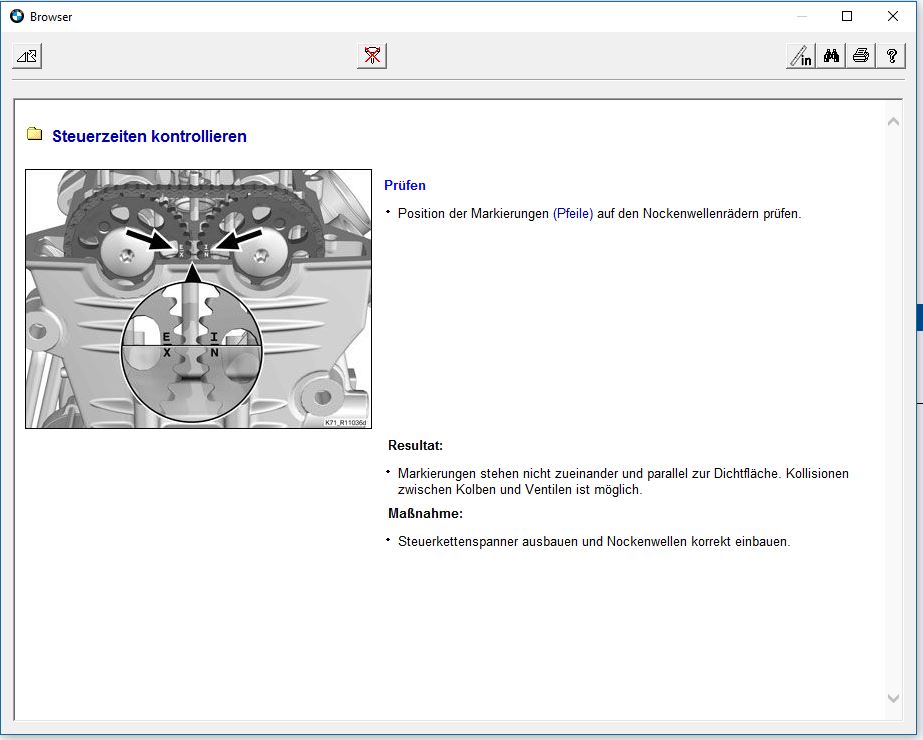This screenshot has width=923, height=740.
Task: Click the yellow folder icon beside heading
Action: 35,135
